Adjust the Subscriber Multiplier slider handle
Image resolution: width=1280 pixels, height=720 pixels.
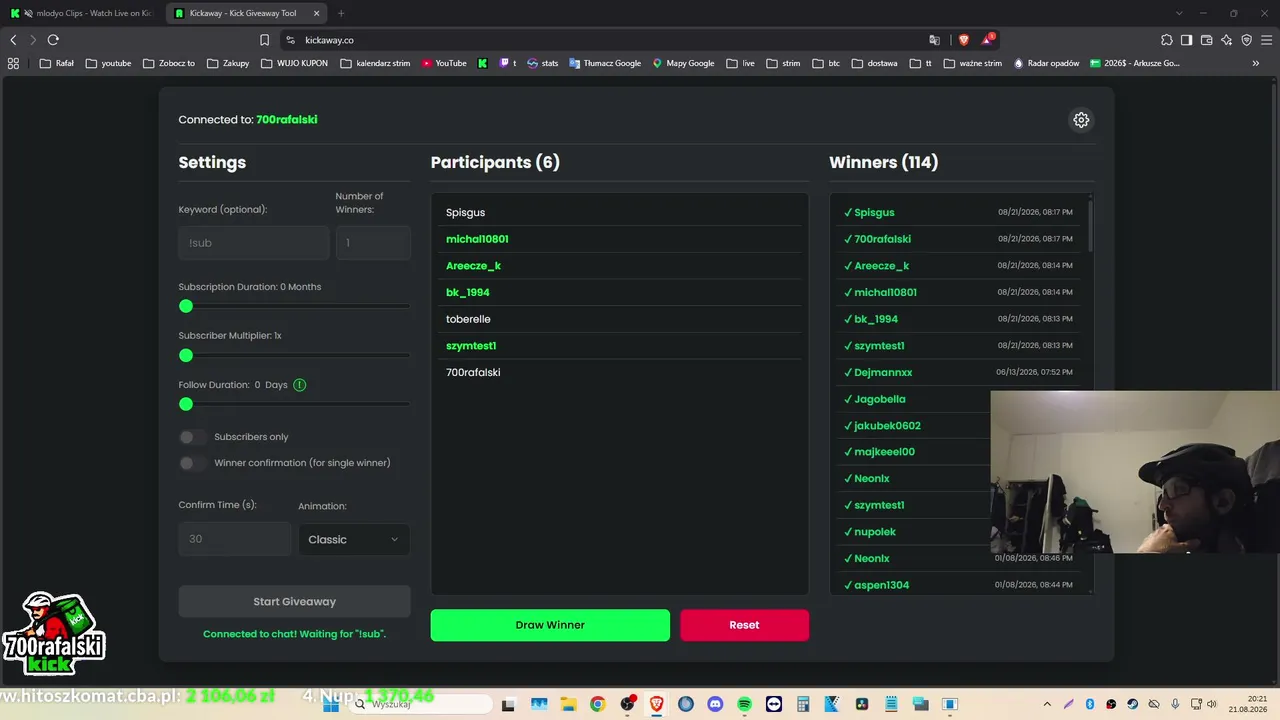(186, 355)
